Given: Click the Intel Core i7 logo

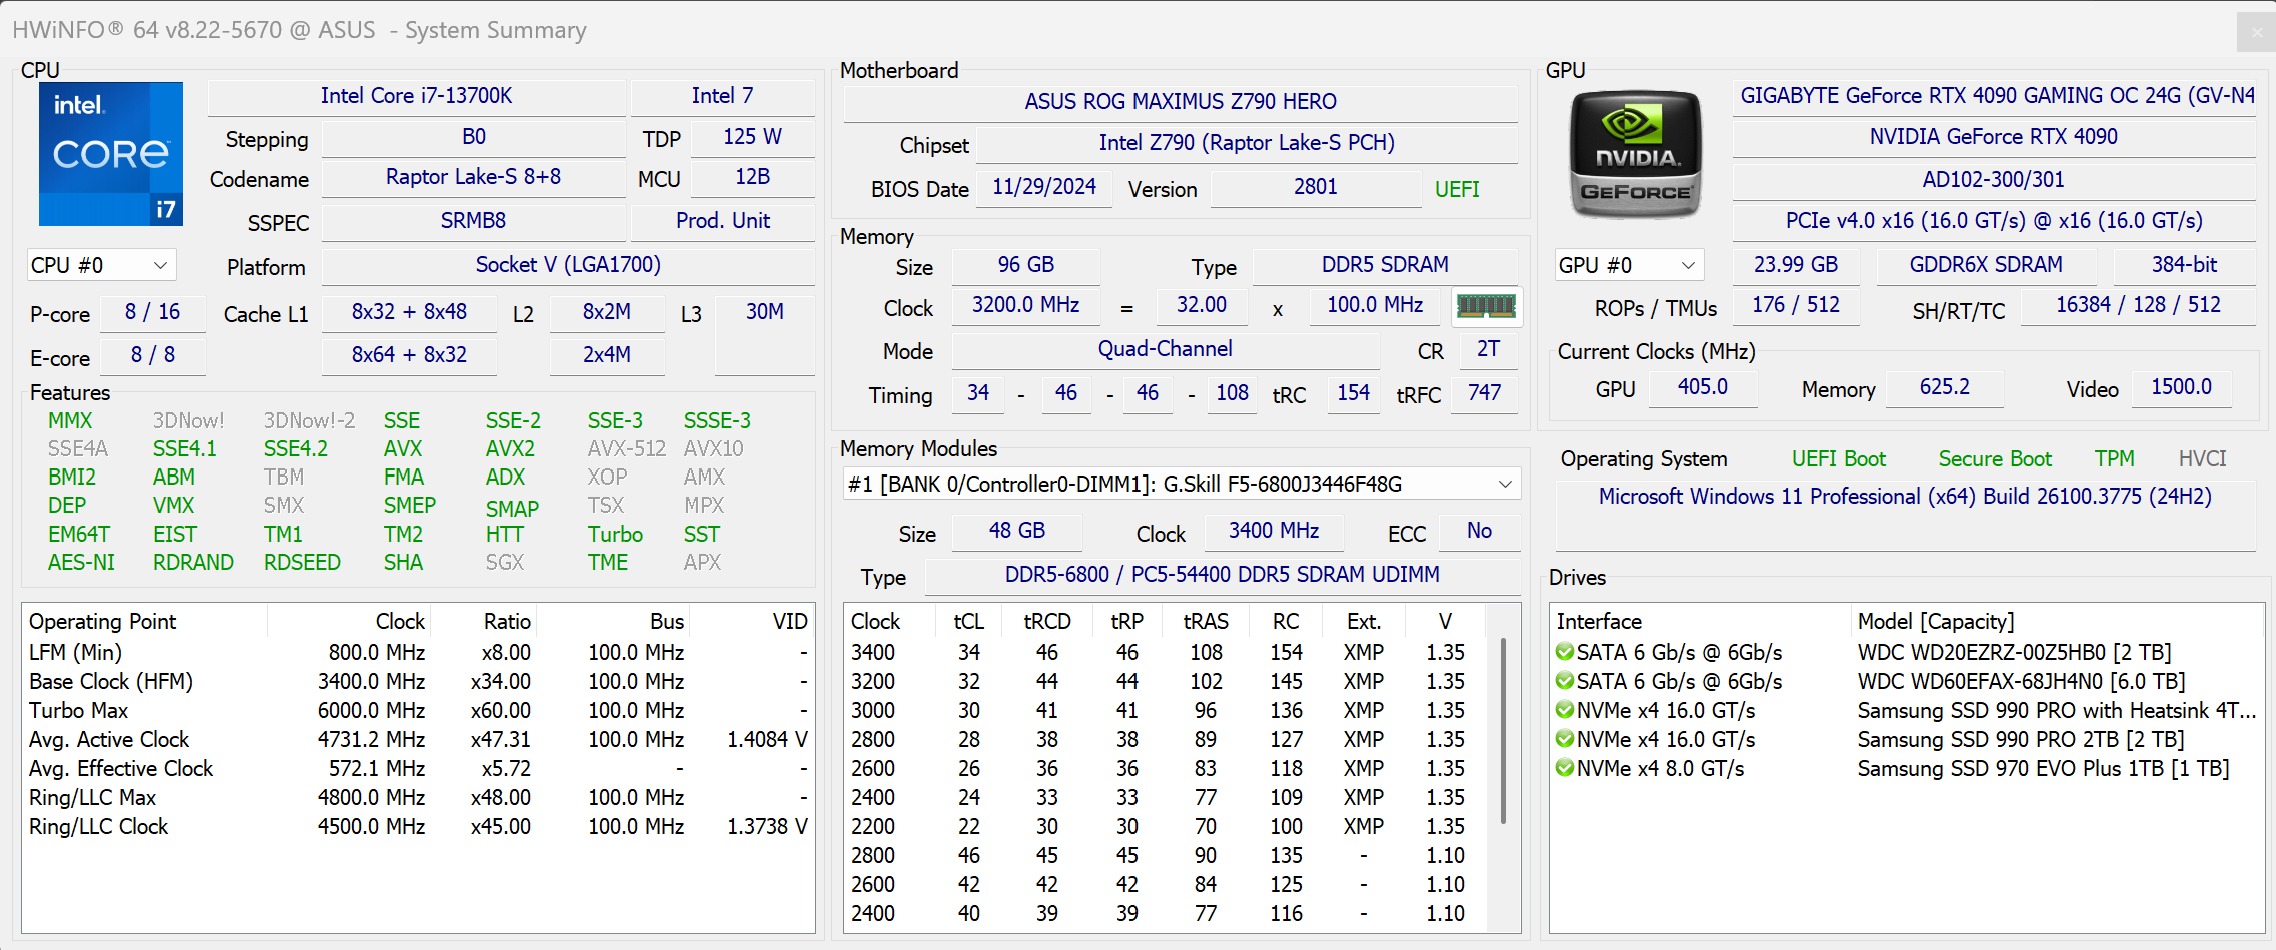Looking at the screenshot, I should coord(111,153).
